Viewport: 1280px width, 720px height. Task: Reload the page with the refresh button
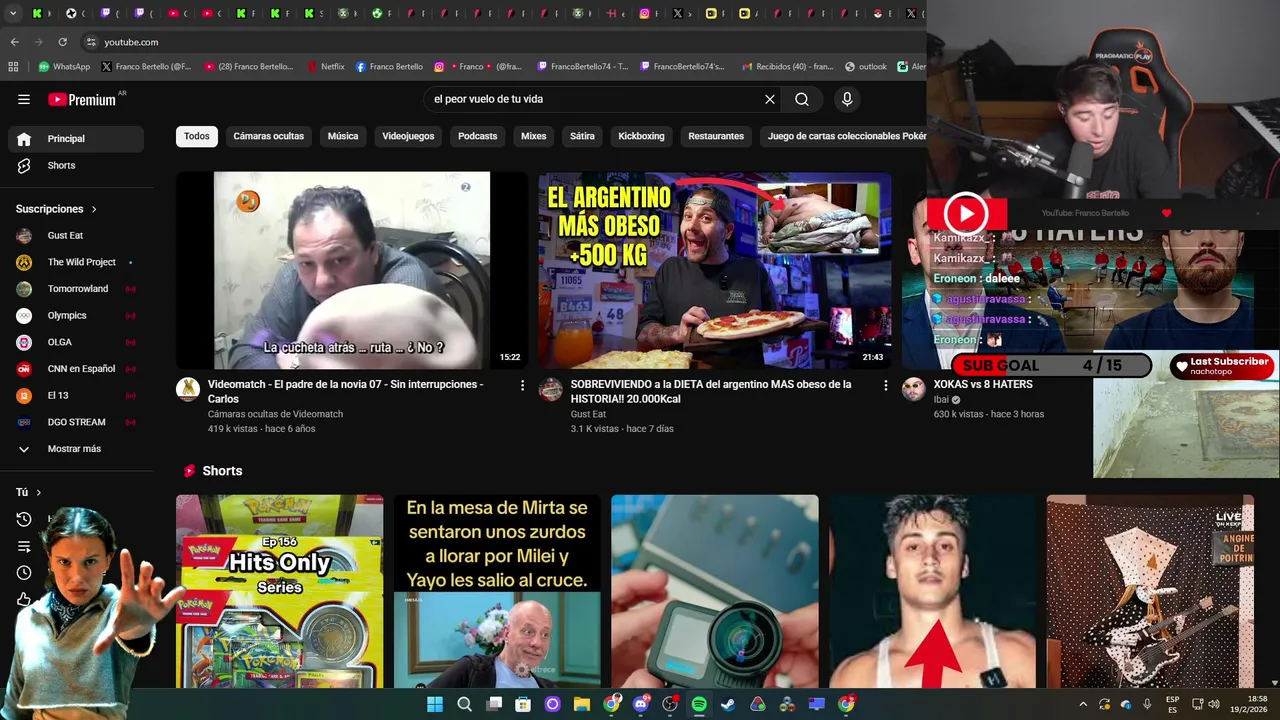coord(62,42)
